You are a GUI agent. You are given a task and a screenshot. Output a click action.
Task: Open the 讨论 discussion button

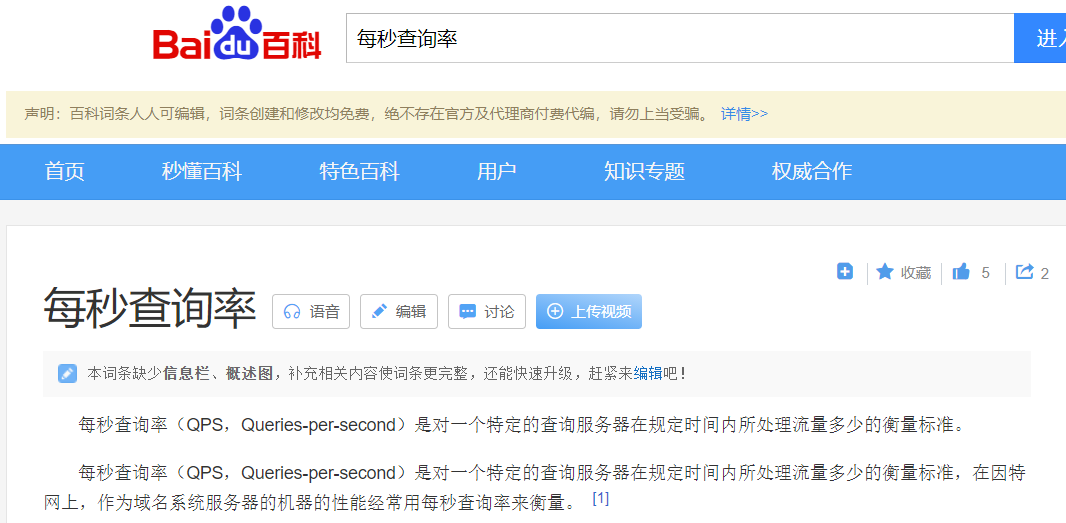pyautogui.click(x=486, y=311)
